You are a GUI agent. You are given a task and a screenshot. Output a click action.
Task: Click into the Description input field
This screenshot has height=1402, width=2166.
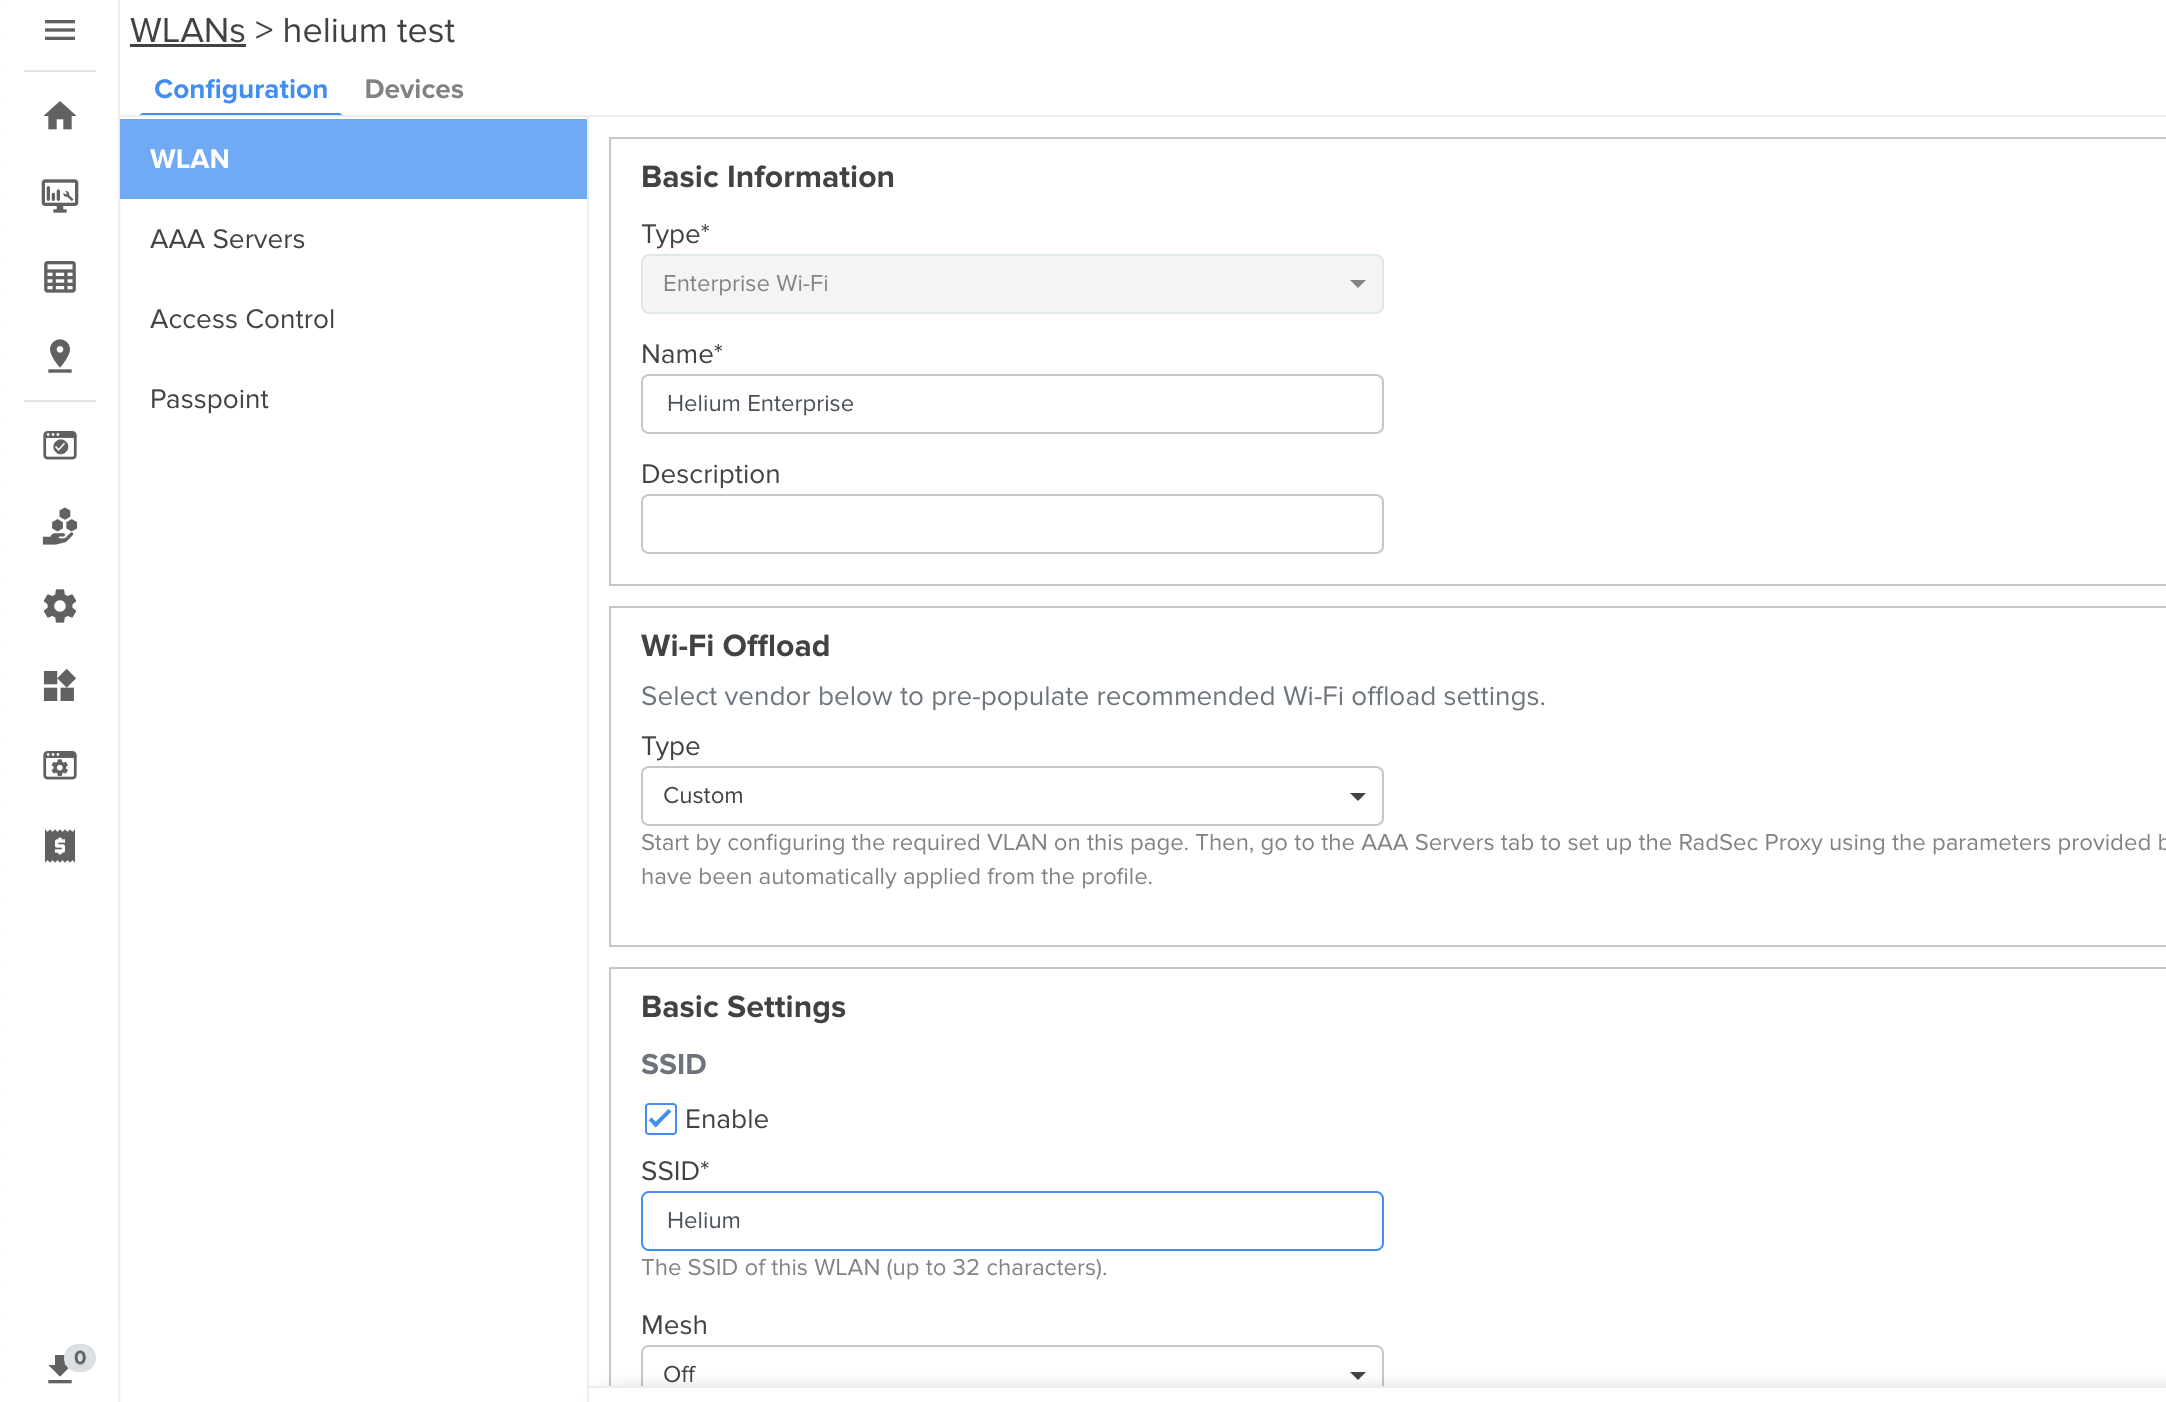[1012, 524]
